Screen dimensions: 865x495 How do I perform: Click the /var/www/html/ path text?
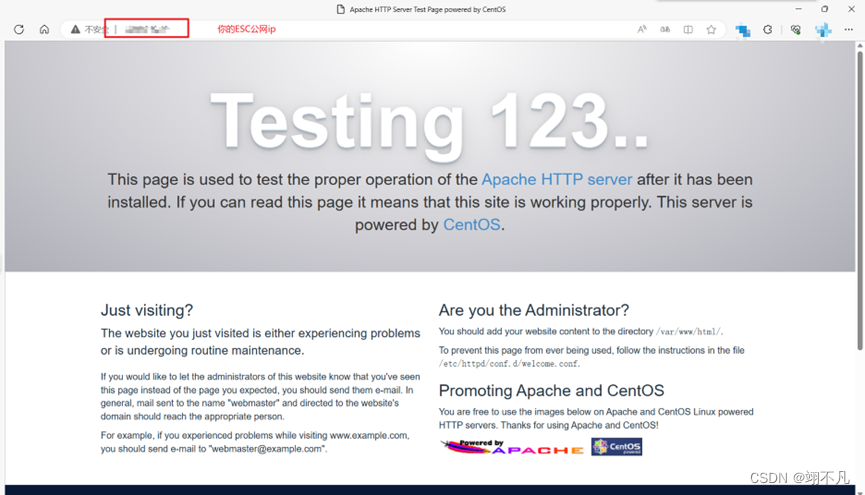coord(688,332)
